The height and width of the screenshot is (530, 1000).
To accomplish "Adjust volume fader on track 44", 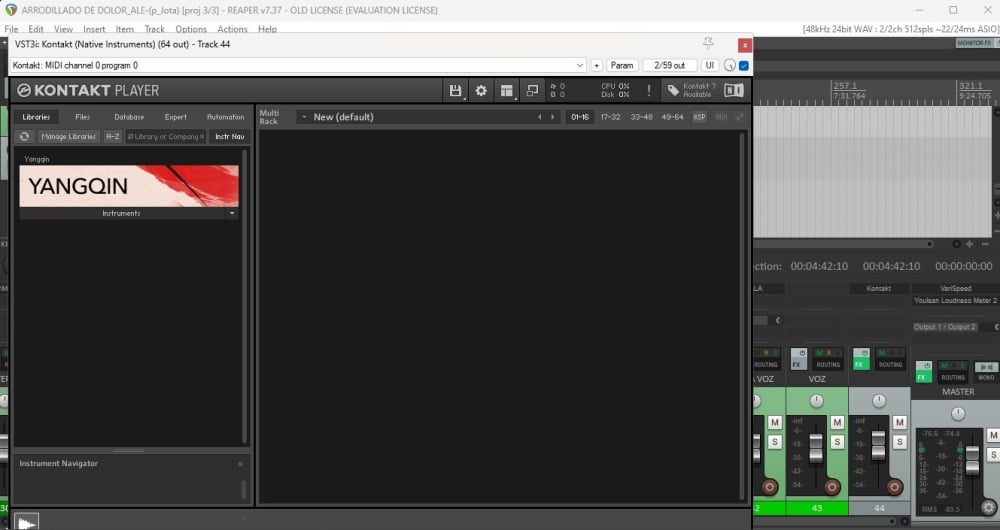I will (879, 445).
